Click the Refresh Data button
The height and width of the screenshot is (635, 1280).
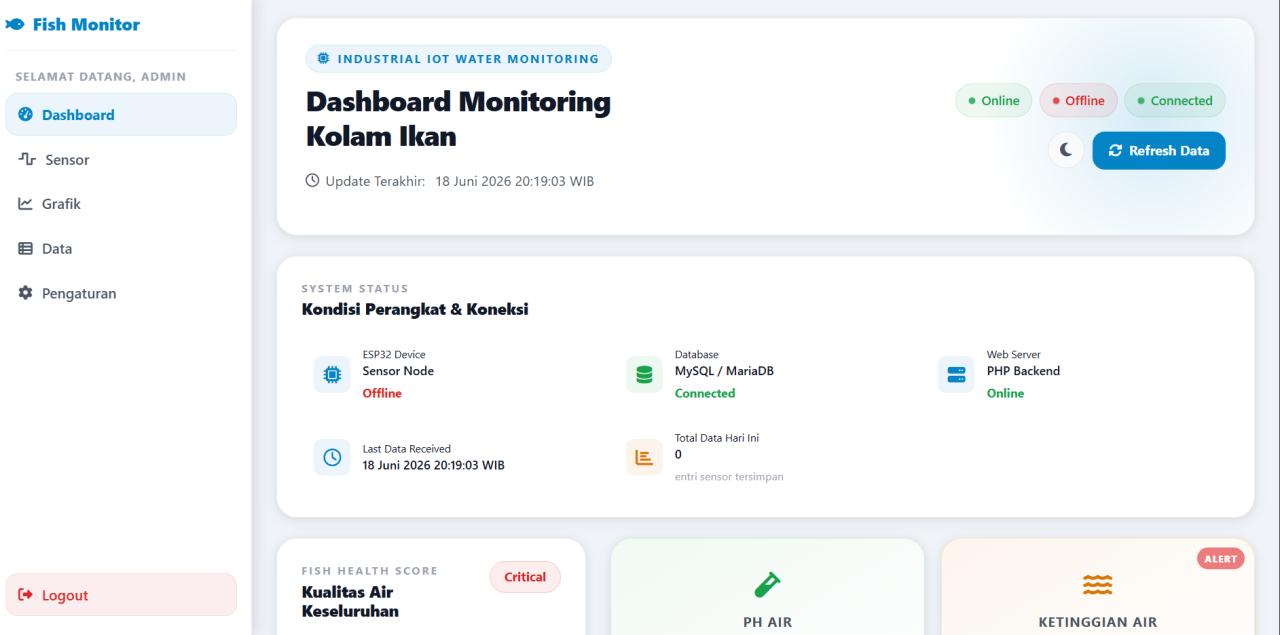tap(1159, 151)
